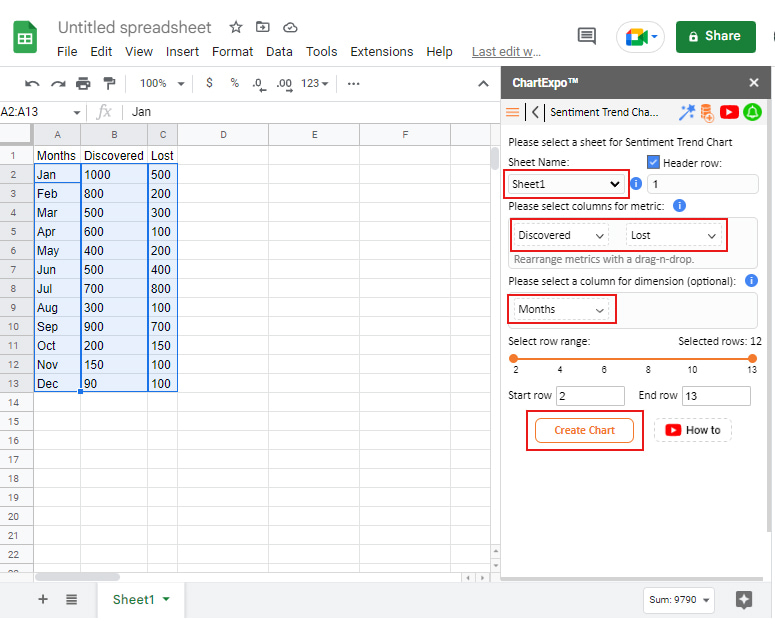This screenshot has height=636, width=775.
Task: Decrease decimal places
Action: point(258,84)
